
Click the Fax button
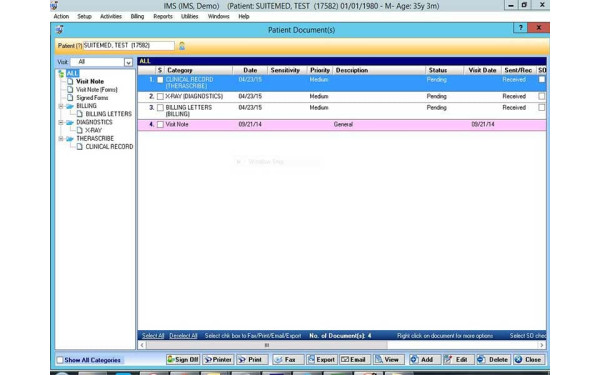click(x=288, y=360)
